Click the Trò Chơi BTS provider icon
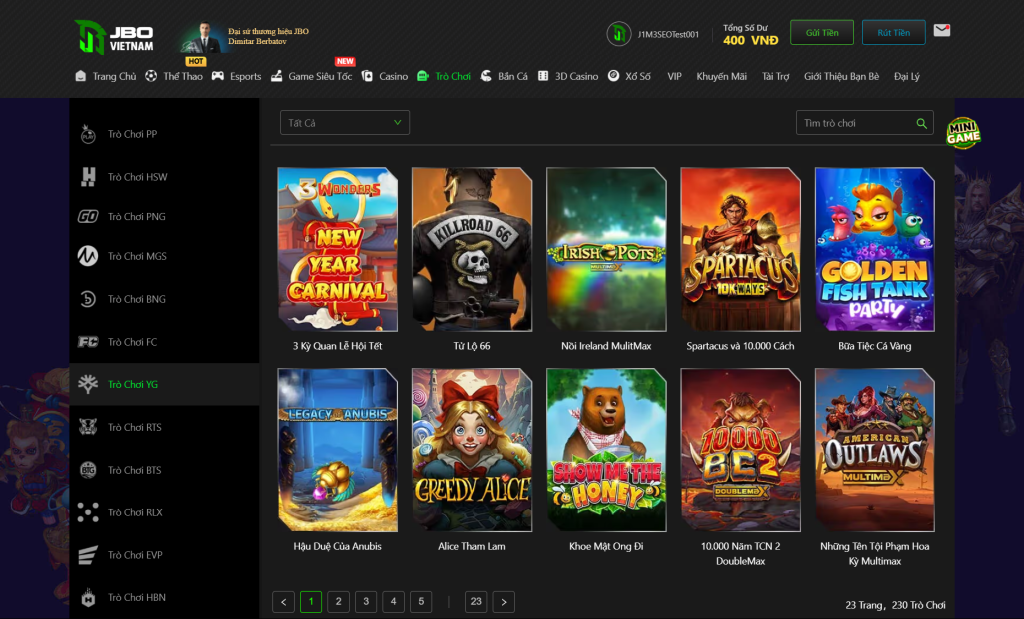Screen dimensions: 1024x619 click(x=88, y=469)
